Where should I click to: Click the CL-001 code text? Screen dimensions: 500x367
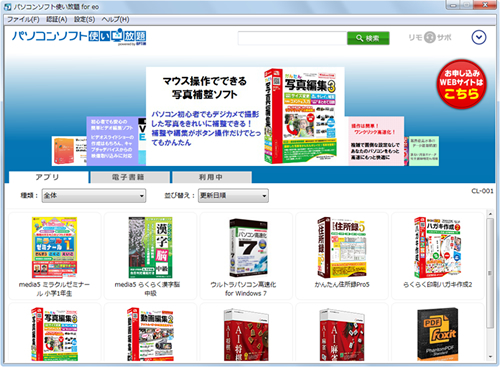[482, 191]
